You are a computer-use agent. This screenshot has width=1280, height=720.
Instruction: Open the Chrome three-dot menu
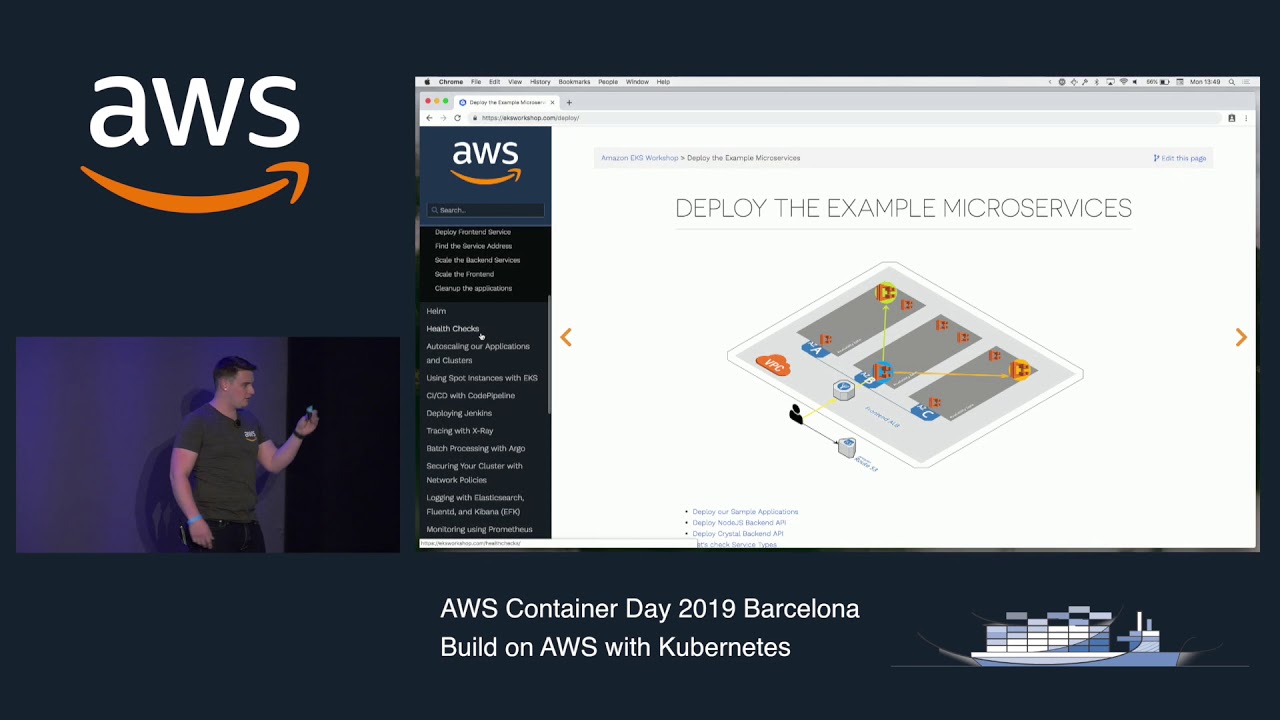1246,118
